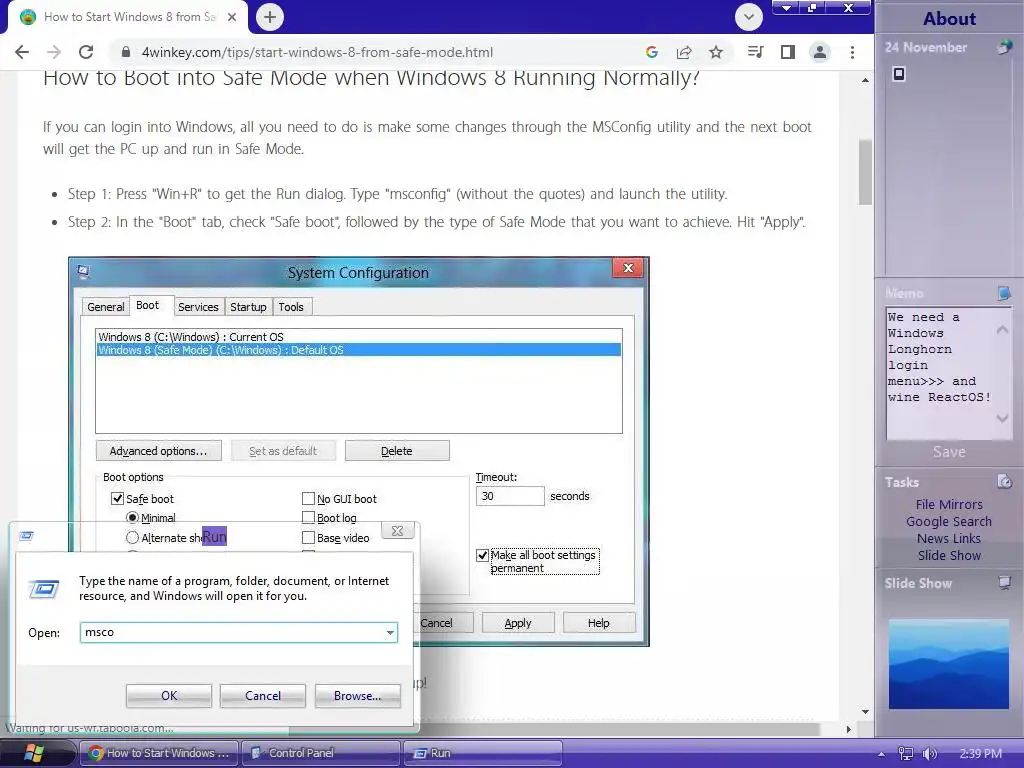Screen dimensions: 1024x768
Task: Click the Timeout seconds field
Action: coord(510,496)
